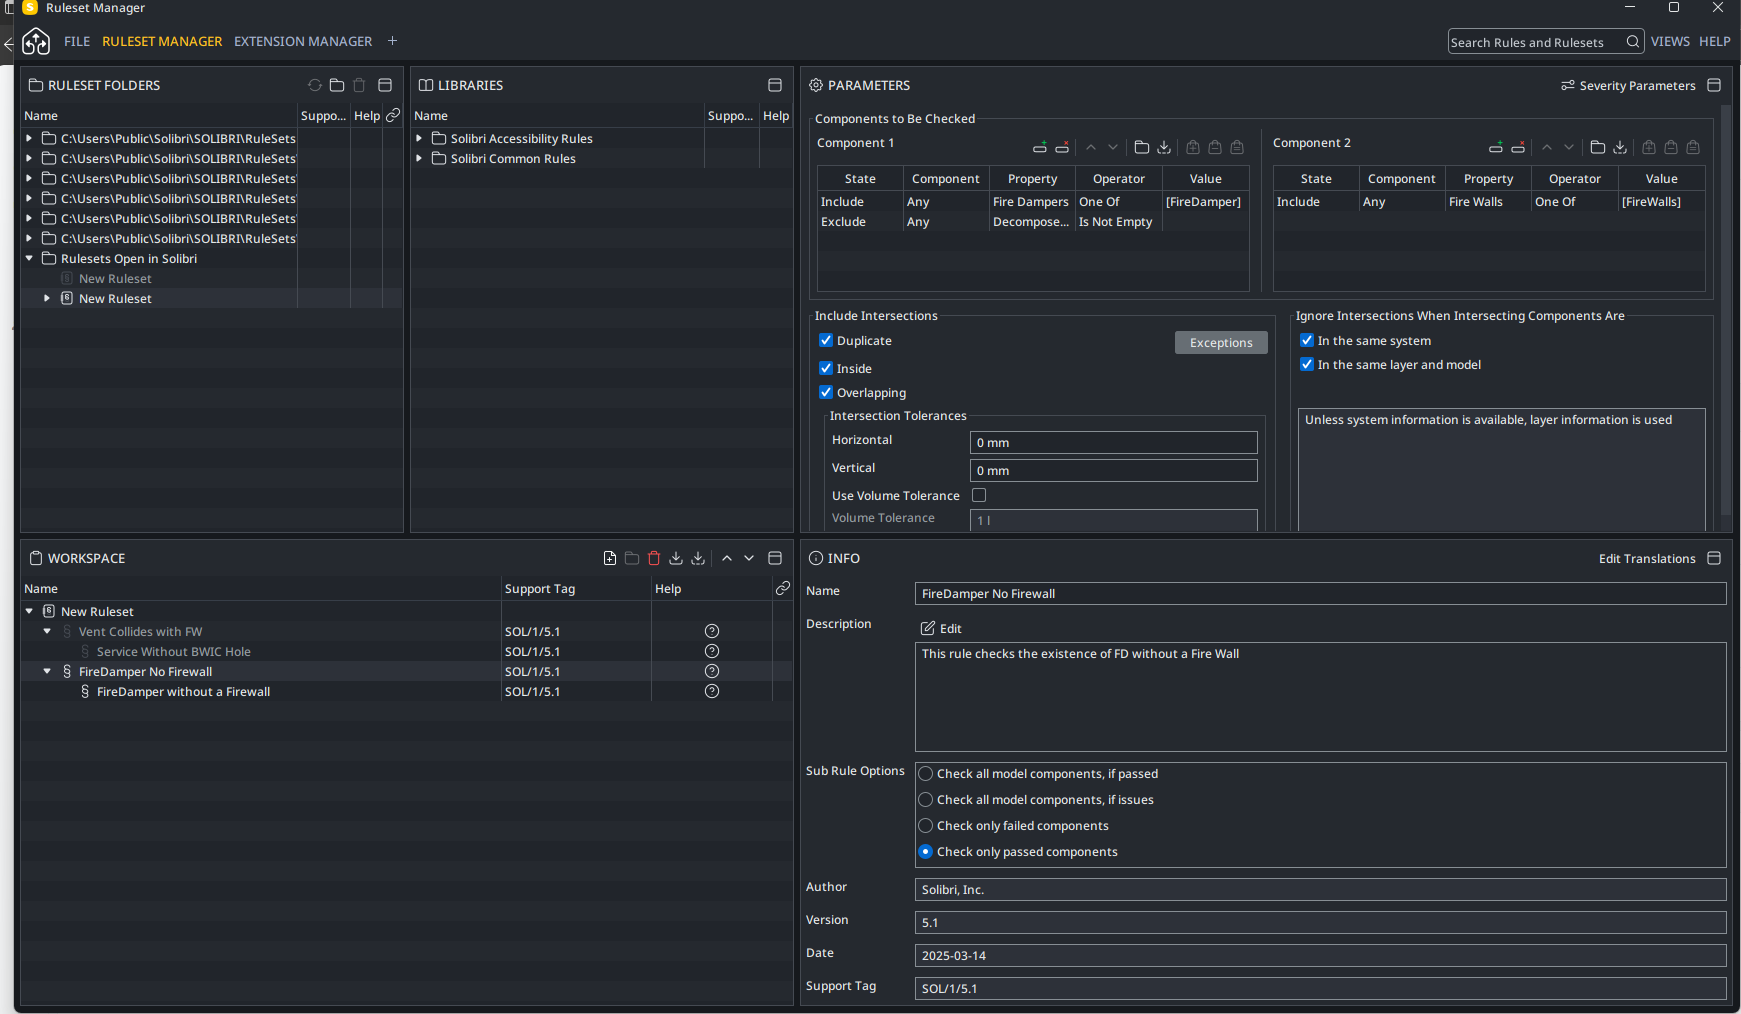Click Edit Translations in Info panel
1741x1014 pixels.
coord(1647,558)
